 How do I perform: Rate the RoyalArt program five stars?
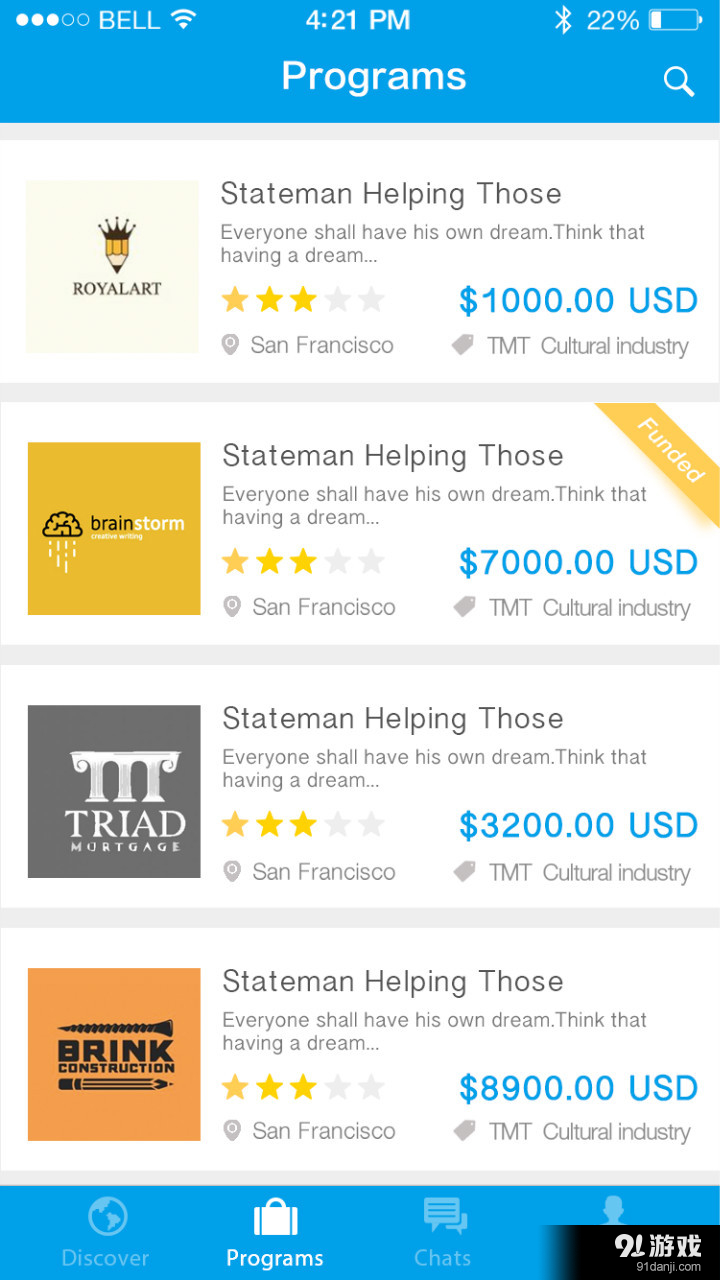371,299
